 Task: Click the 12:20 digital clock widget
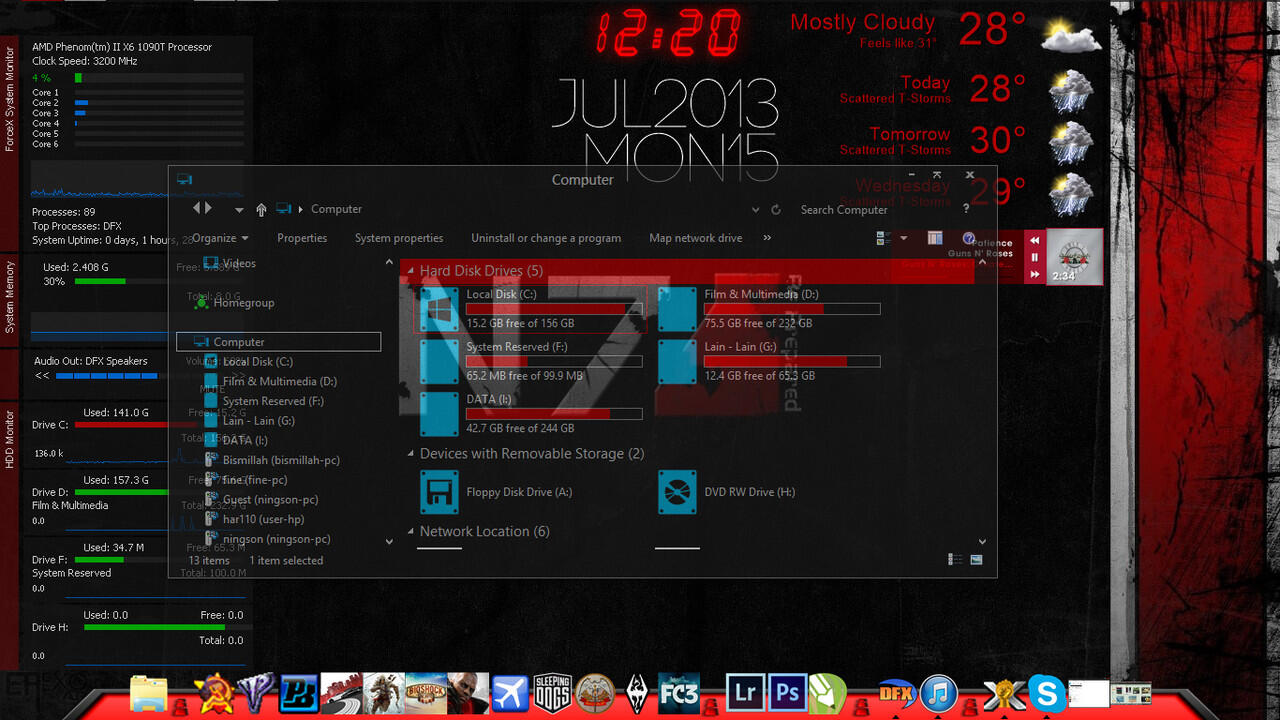[x=668, y=33]
